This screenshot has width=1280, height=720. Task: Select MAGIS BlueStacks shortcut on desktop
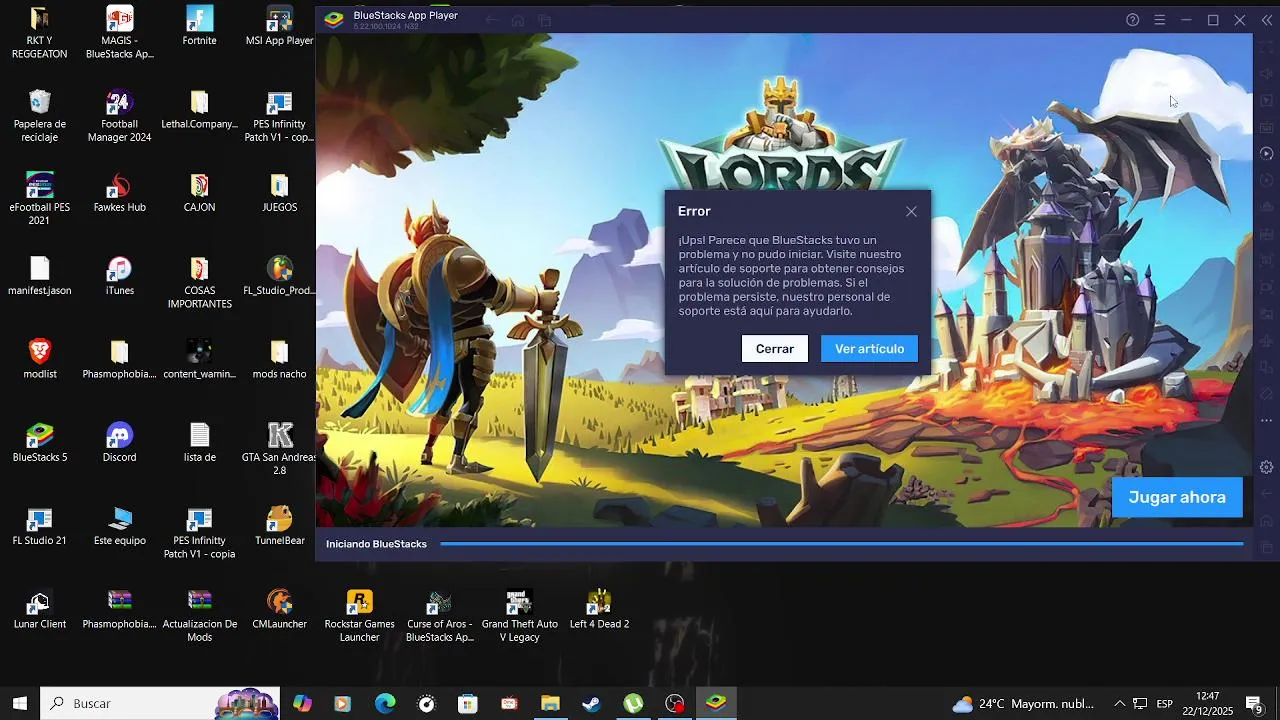tap(120, 33)
